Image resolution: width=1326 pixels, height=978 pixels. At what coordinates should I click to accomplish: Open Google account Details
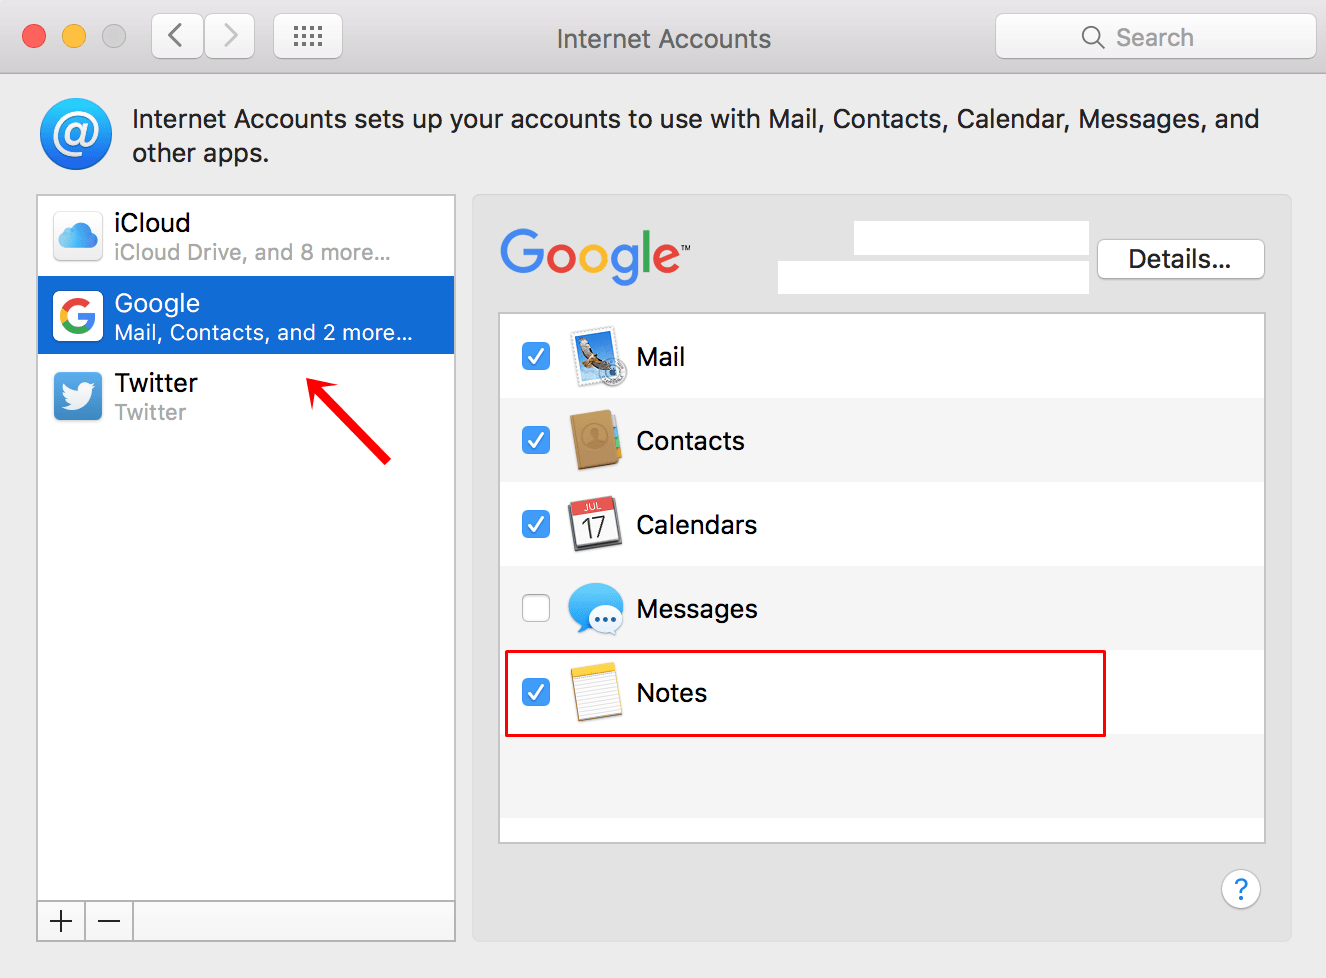1180,259
